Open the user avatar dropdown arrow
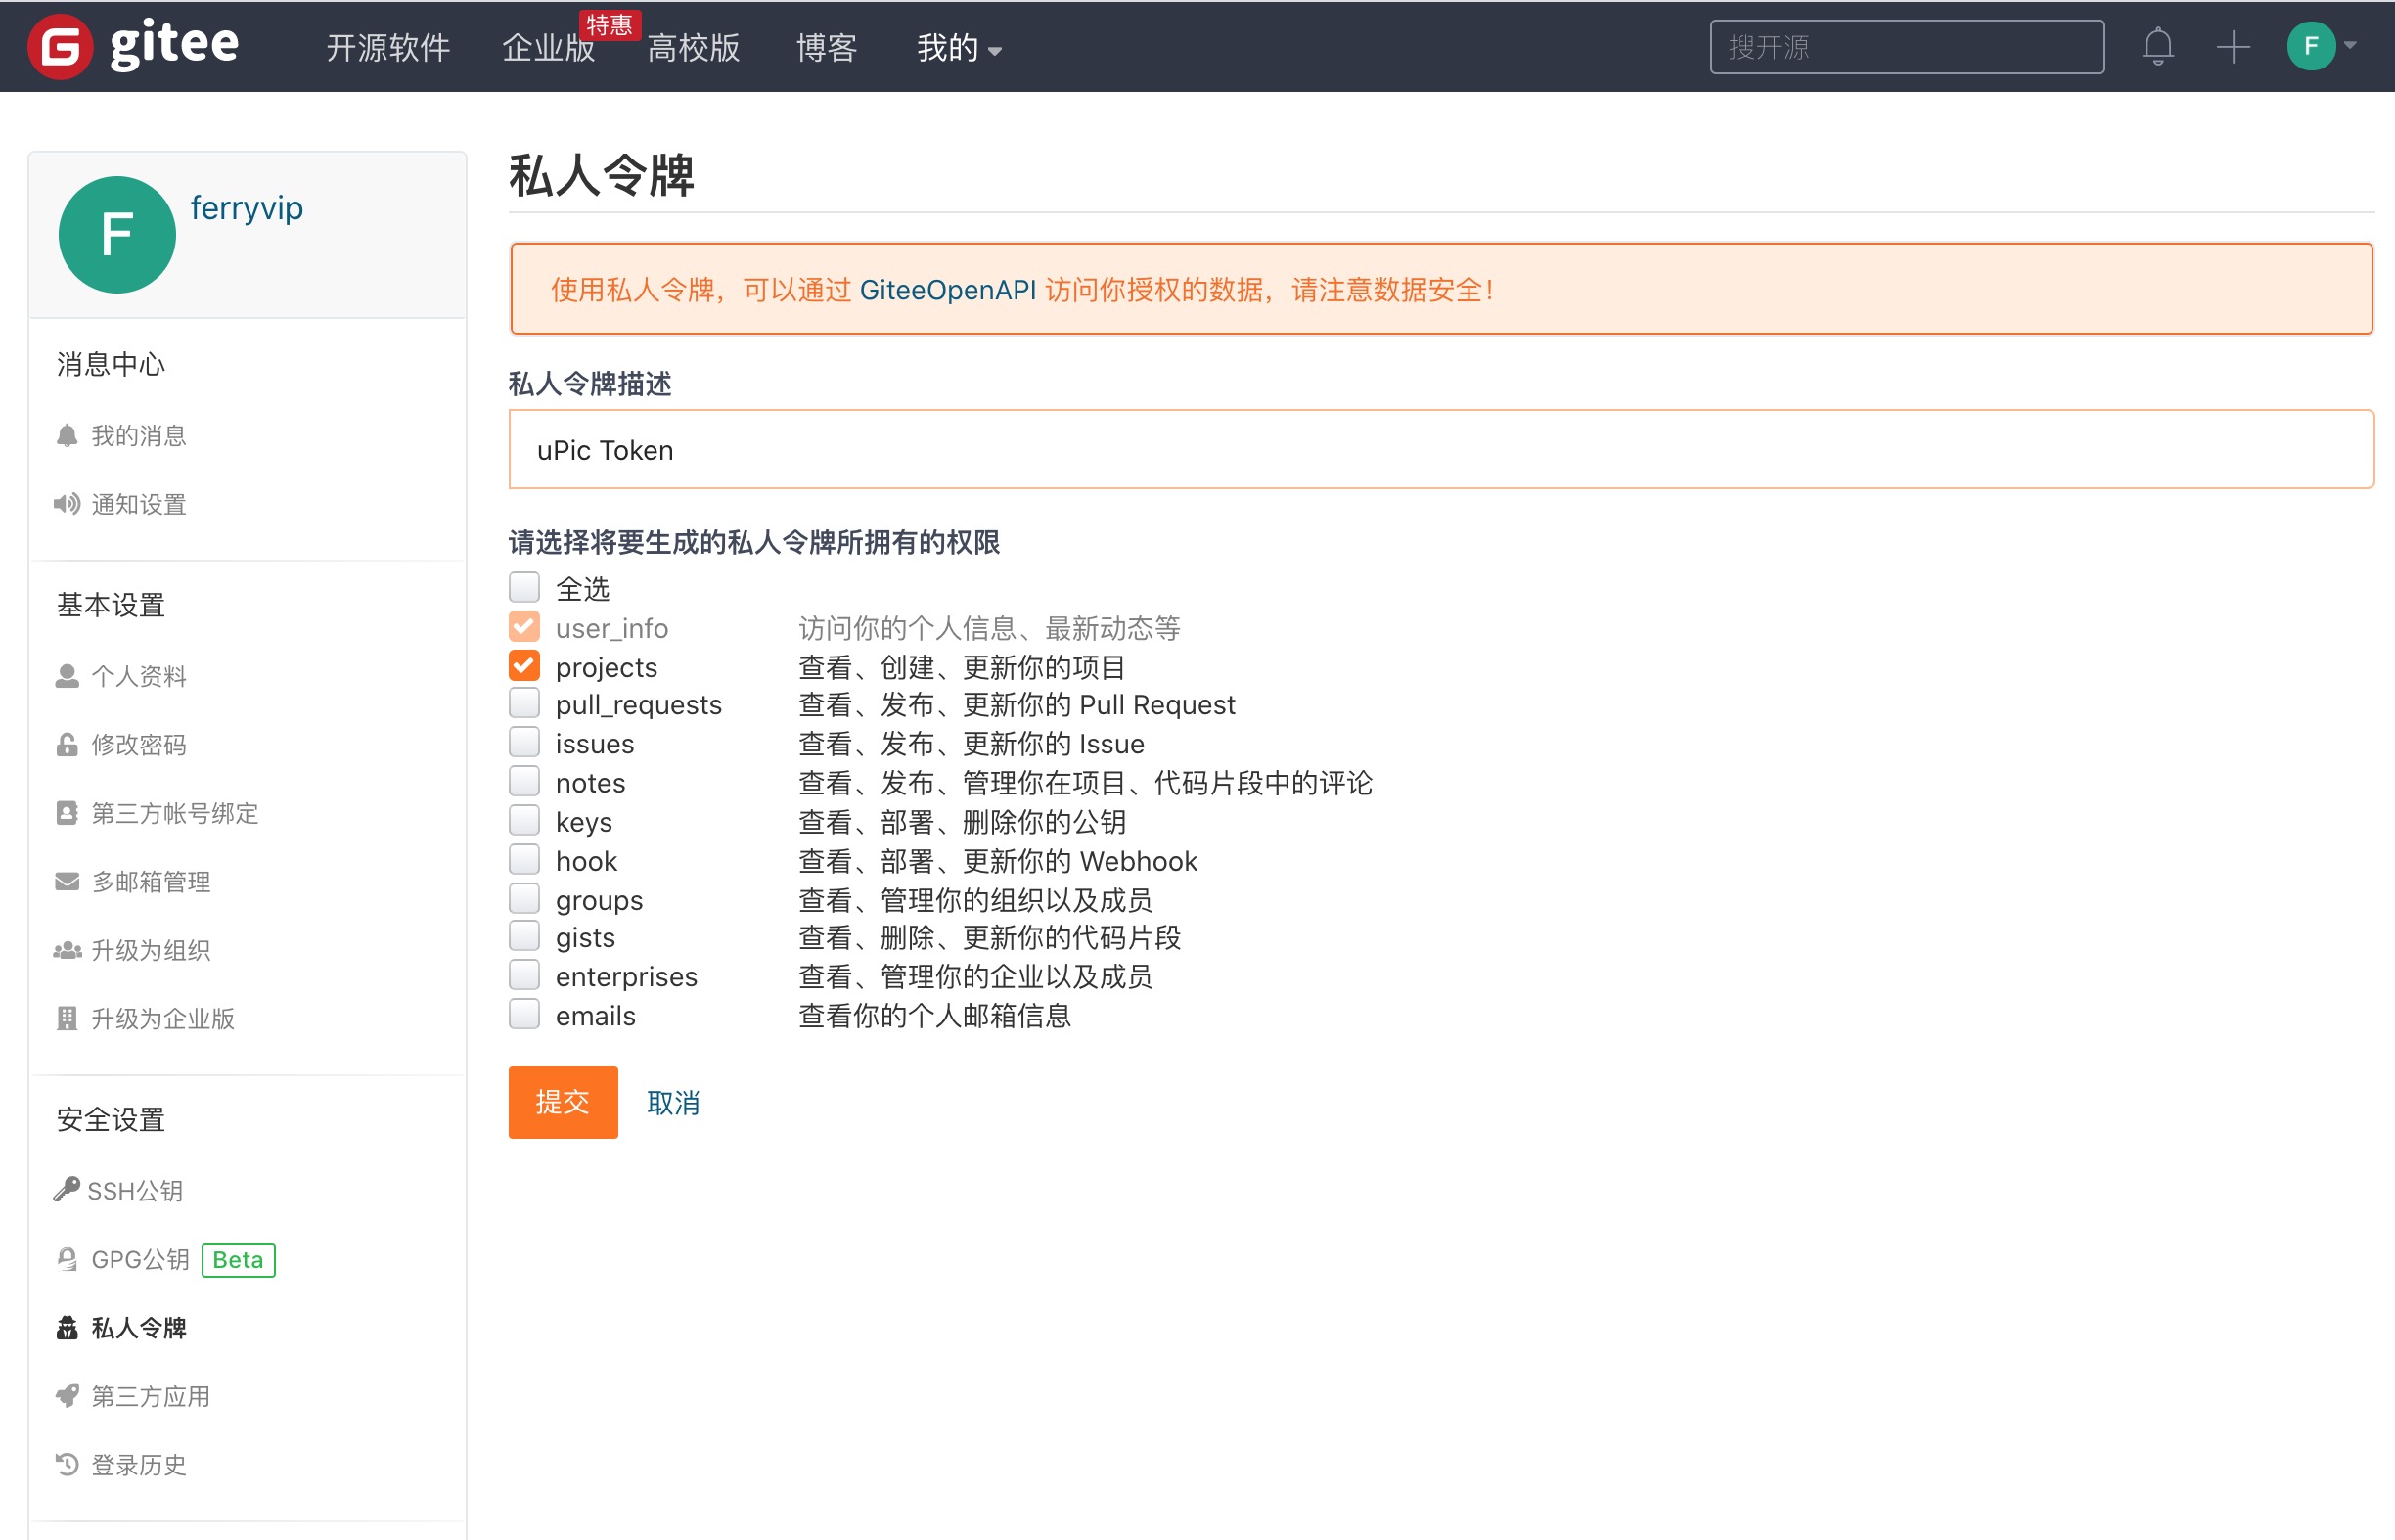2395x1540 pixels. coord(2349,46)
